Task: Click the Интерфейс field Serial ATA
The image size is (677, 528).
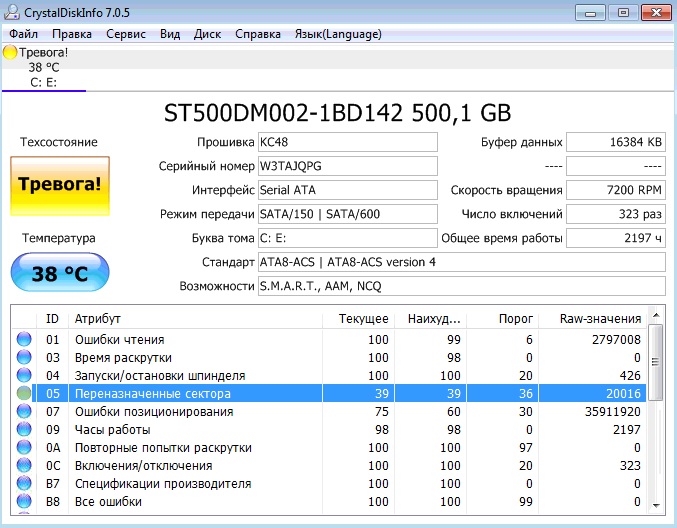Action: 348,190
